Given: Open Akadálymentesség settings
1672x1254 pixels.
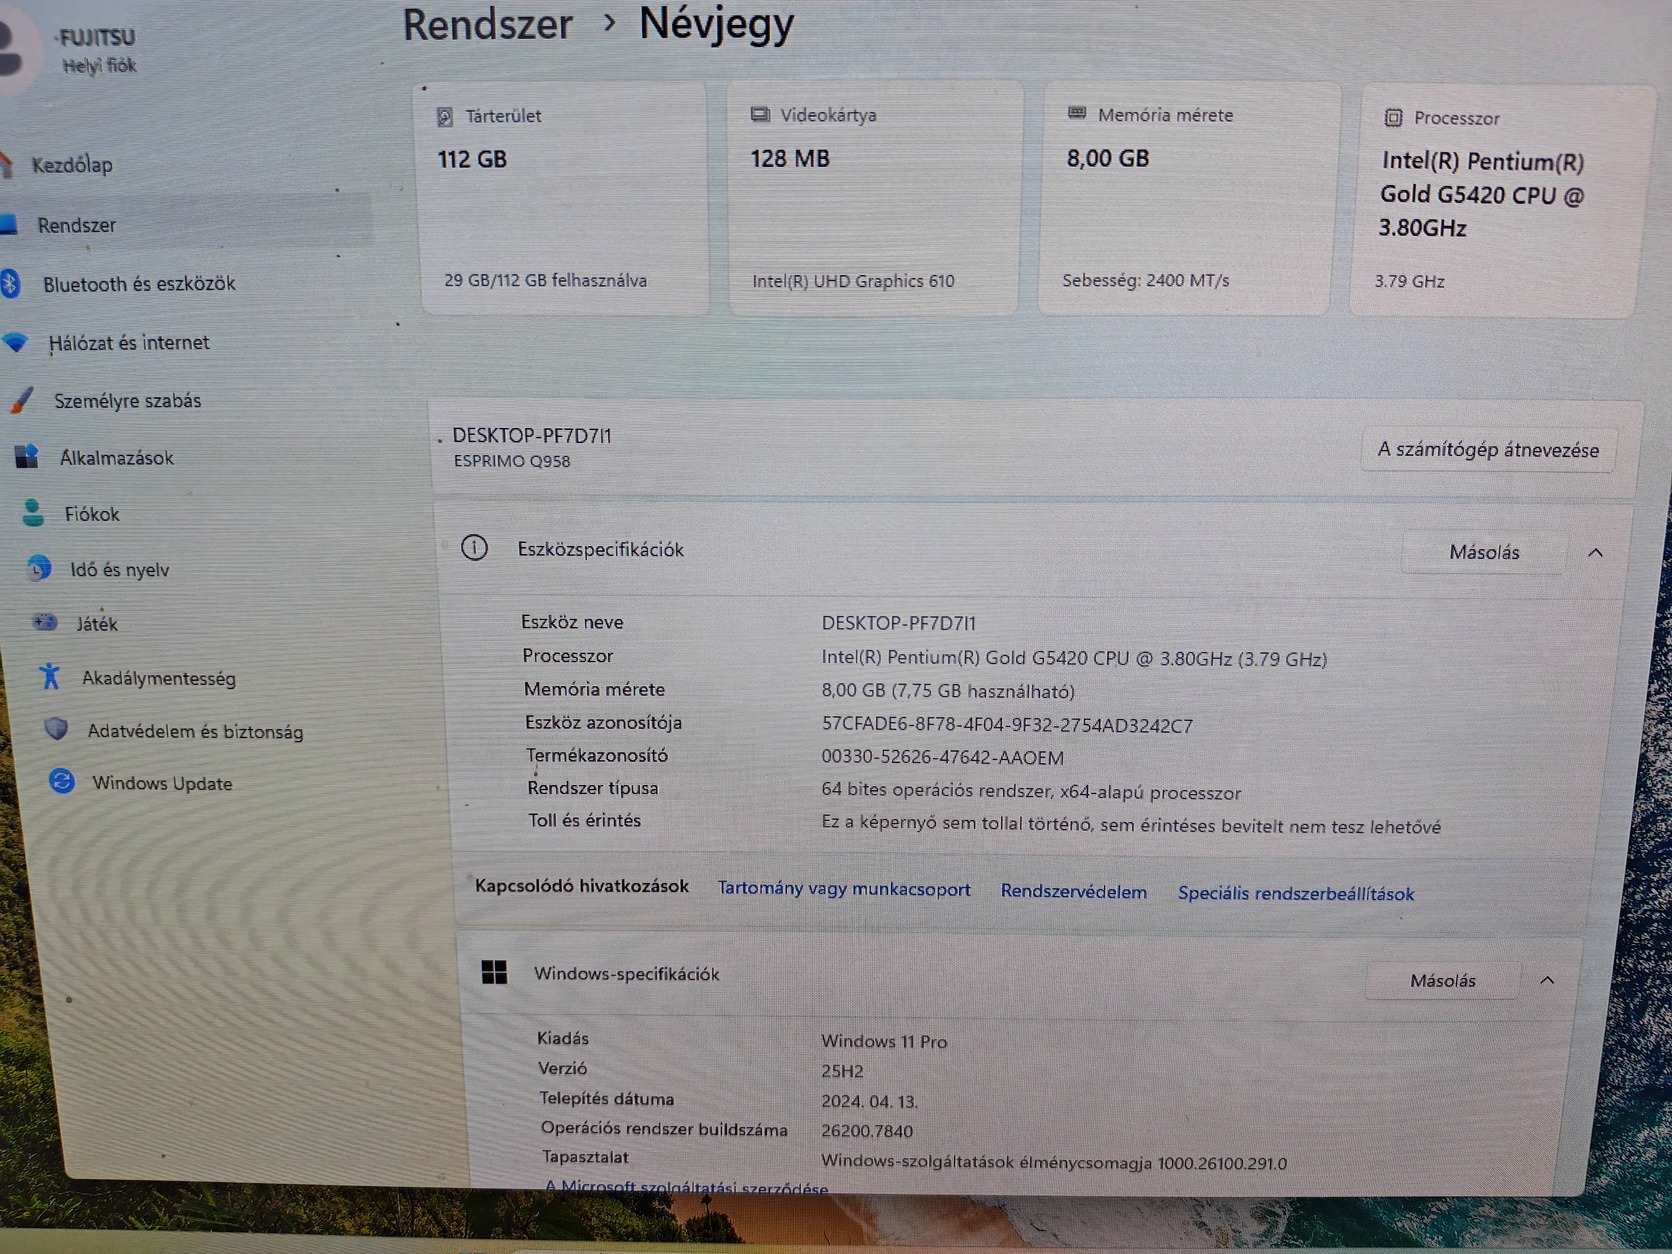Looking at the screenshot, I should click(x=158, y=678).
